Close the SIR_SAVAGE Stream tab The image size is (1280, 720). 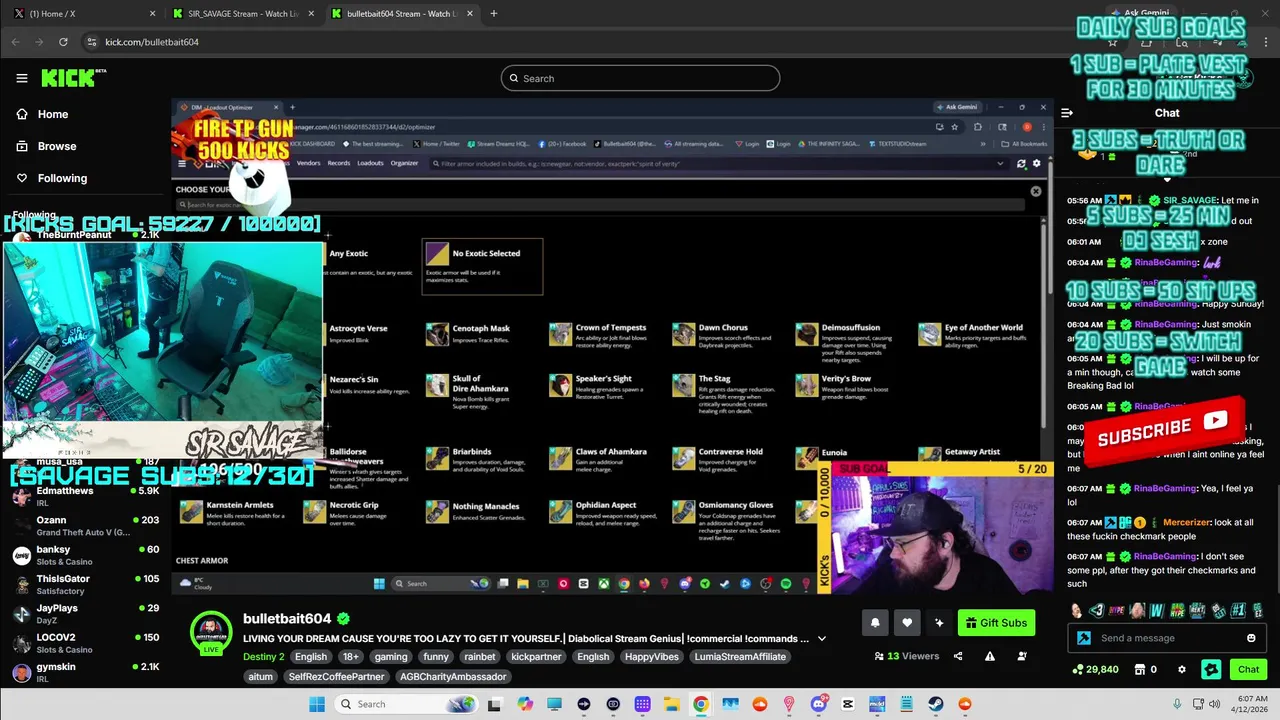(311, 13)
